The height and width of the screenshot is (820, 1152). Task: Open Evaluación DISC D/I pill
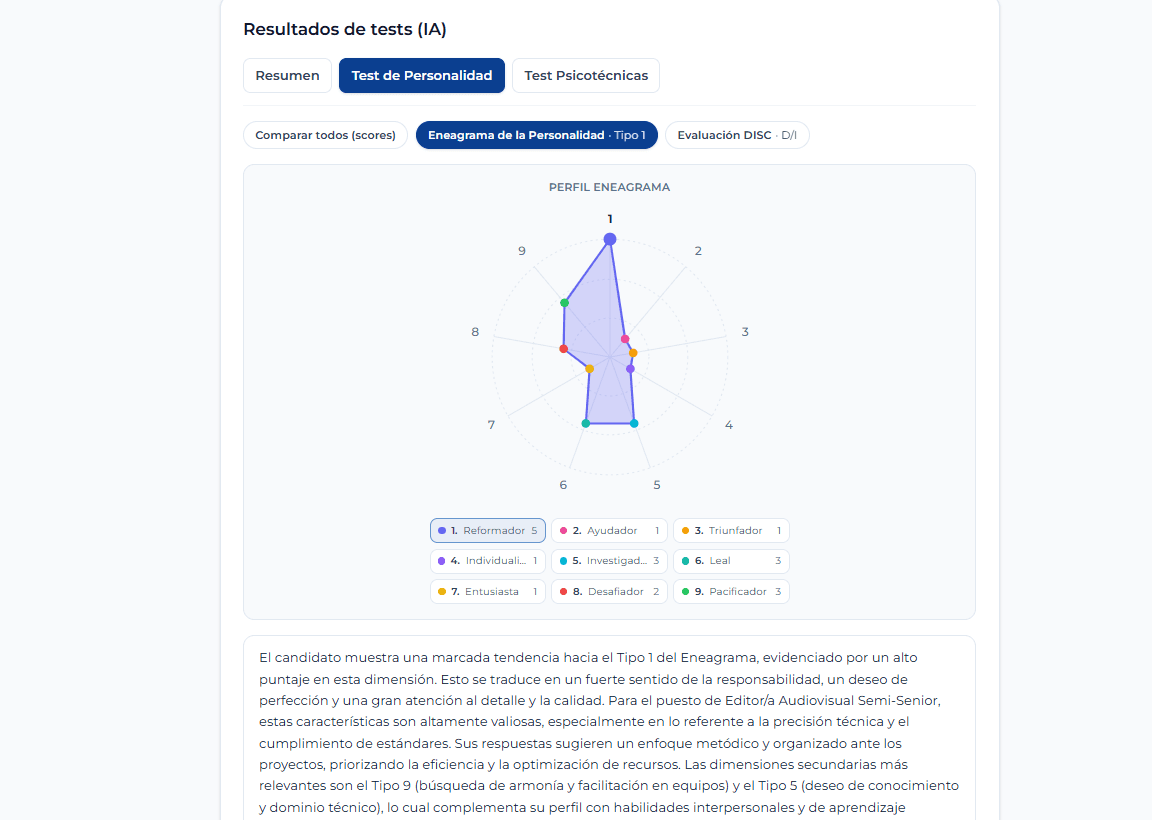(x=737, y=135)
